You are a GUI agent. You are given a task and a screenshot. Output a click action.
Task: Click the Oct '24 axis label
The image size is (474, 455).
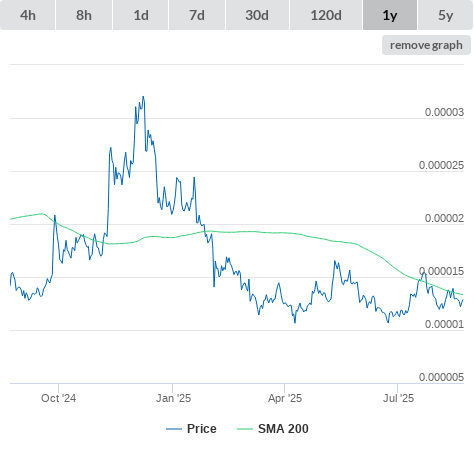pos(58,398)
